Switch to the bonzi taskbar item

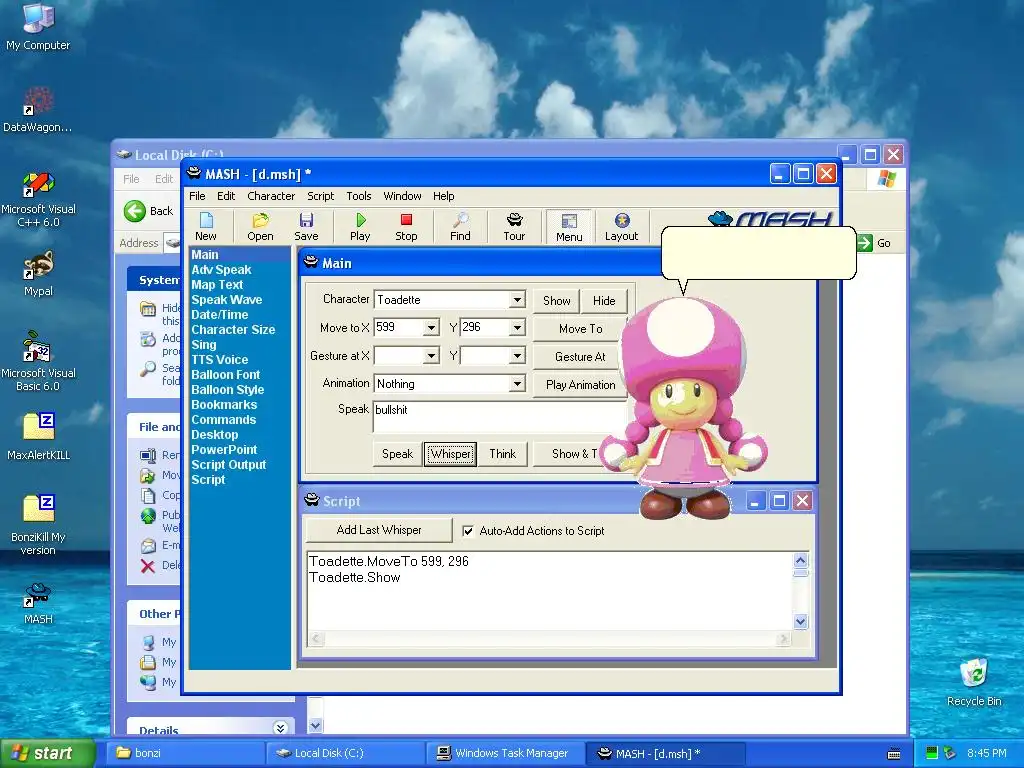[184, 753]
